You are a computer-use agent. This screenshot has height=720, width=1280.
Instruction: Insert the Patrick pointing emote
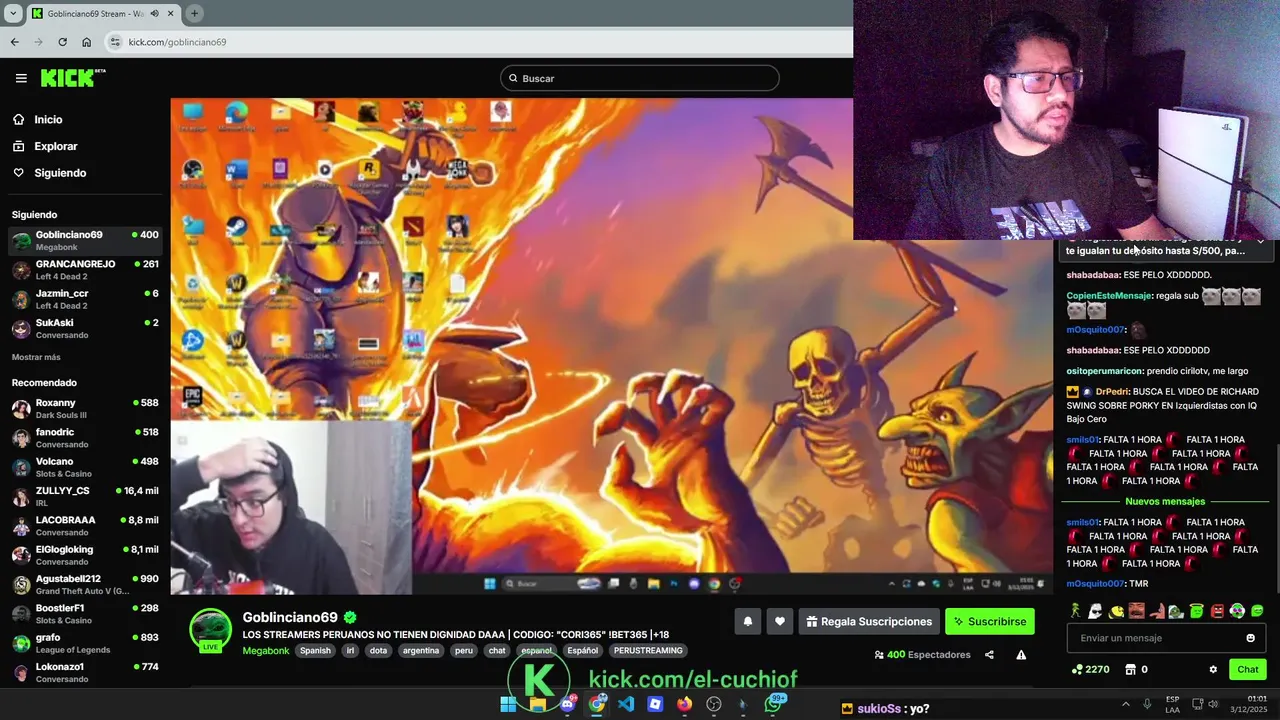[x=1157, y=610]
